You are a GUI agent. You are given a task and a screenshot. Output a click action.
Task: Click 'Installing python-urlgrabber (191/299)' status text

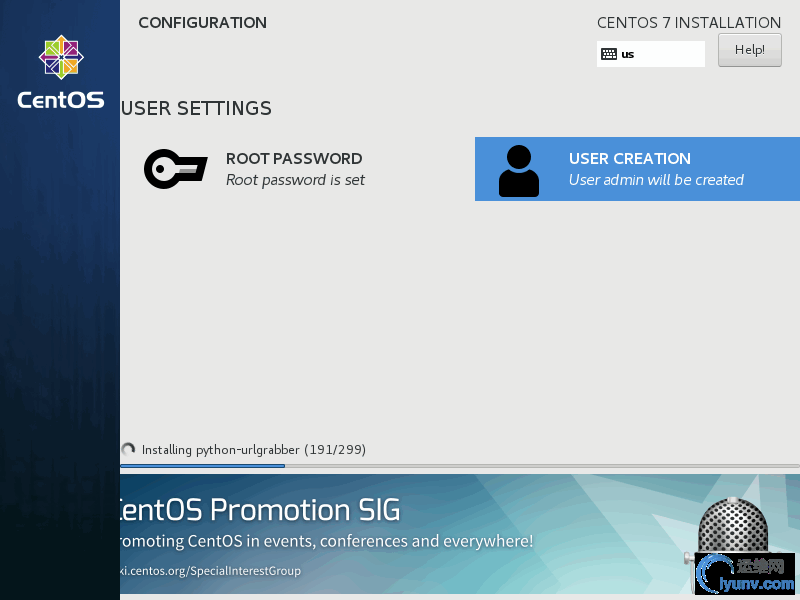[254, 449]
